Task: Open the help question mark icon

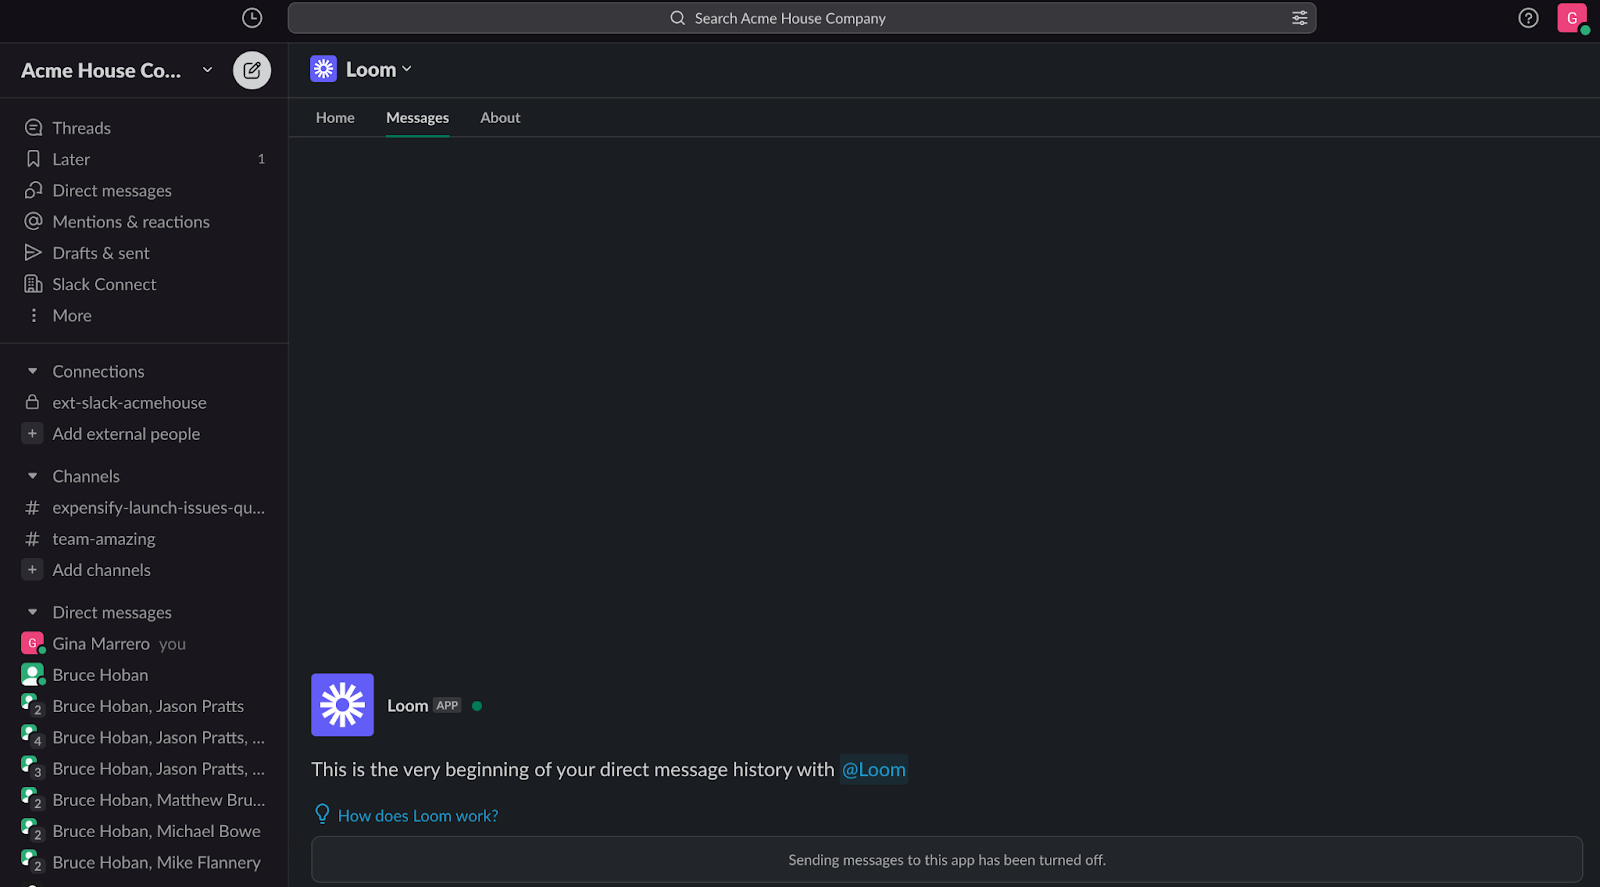Action: pyautogui.click(x=1528, y=18)
